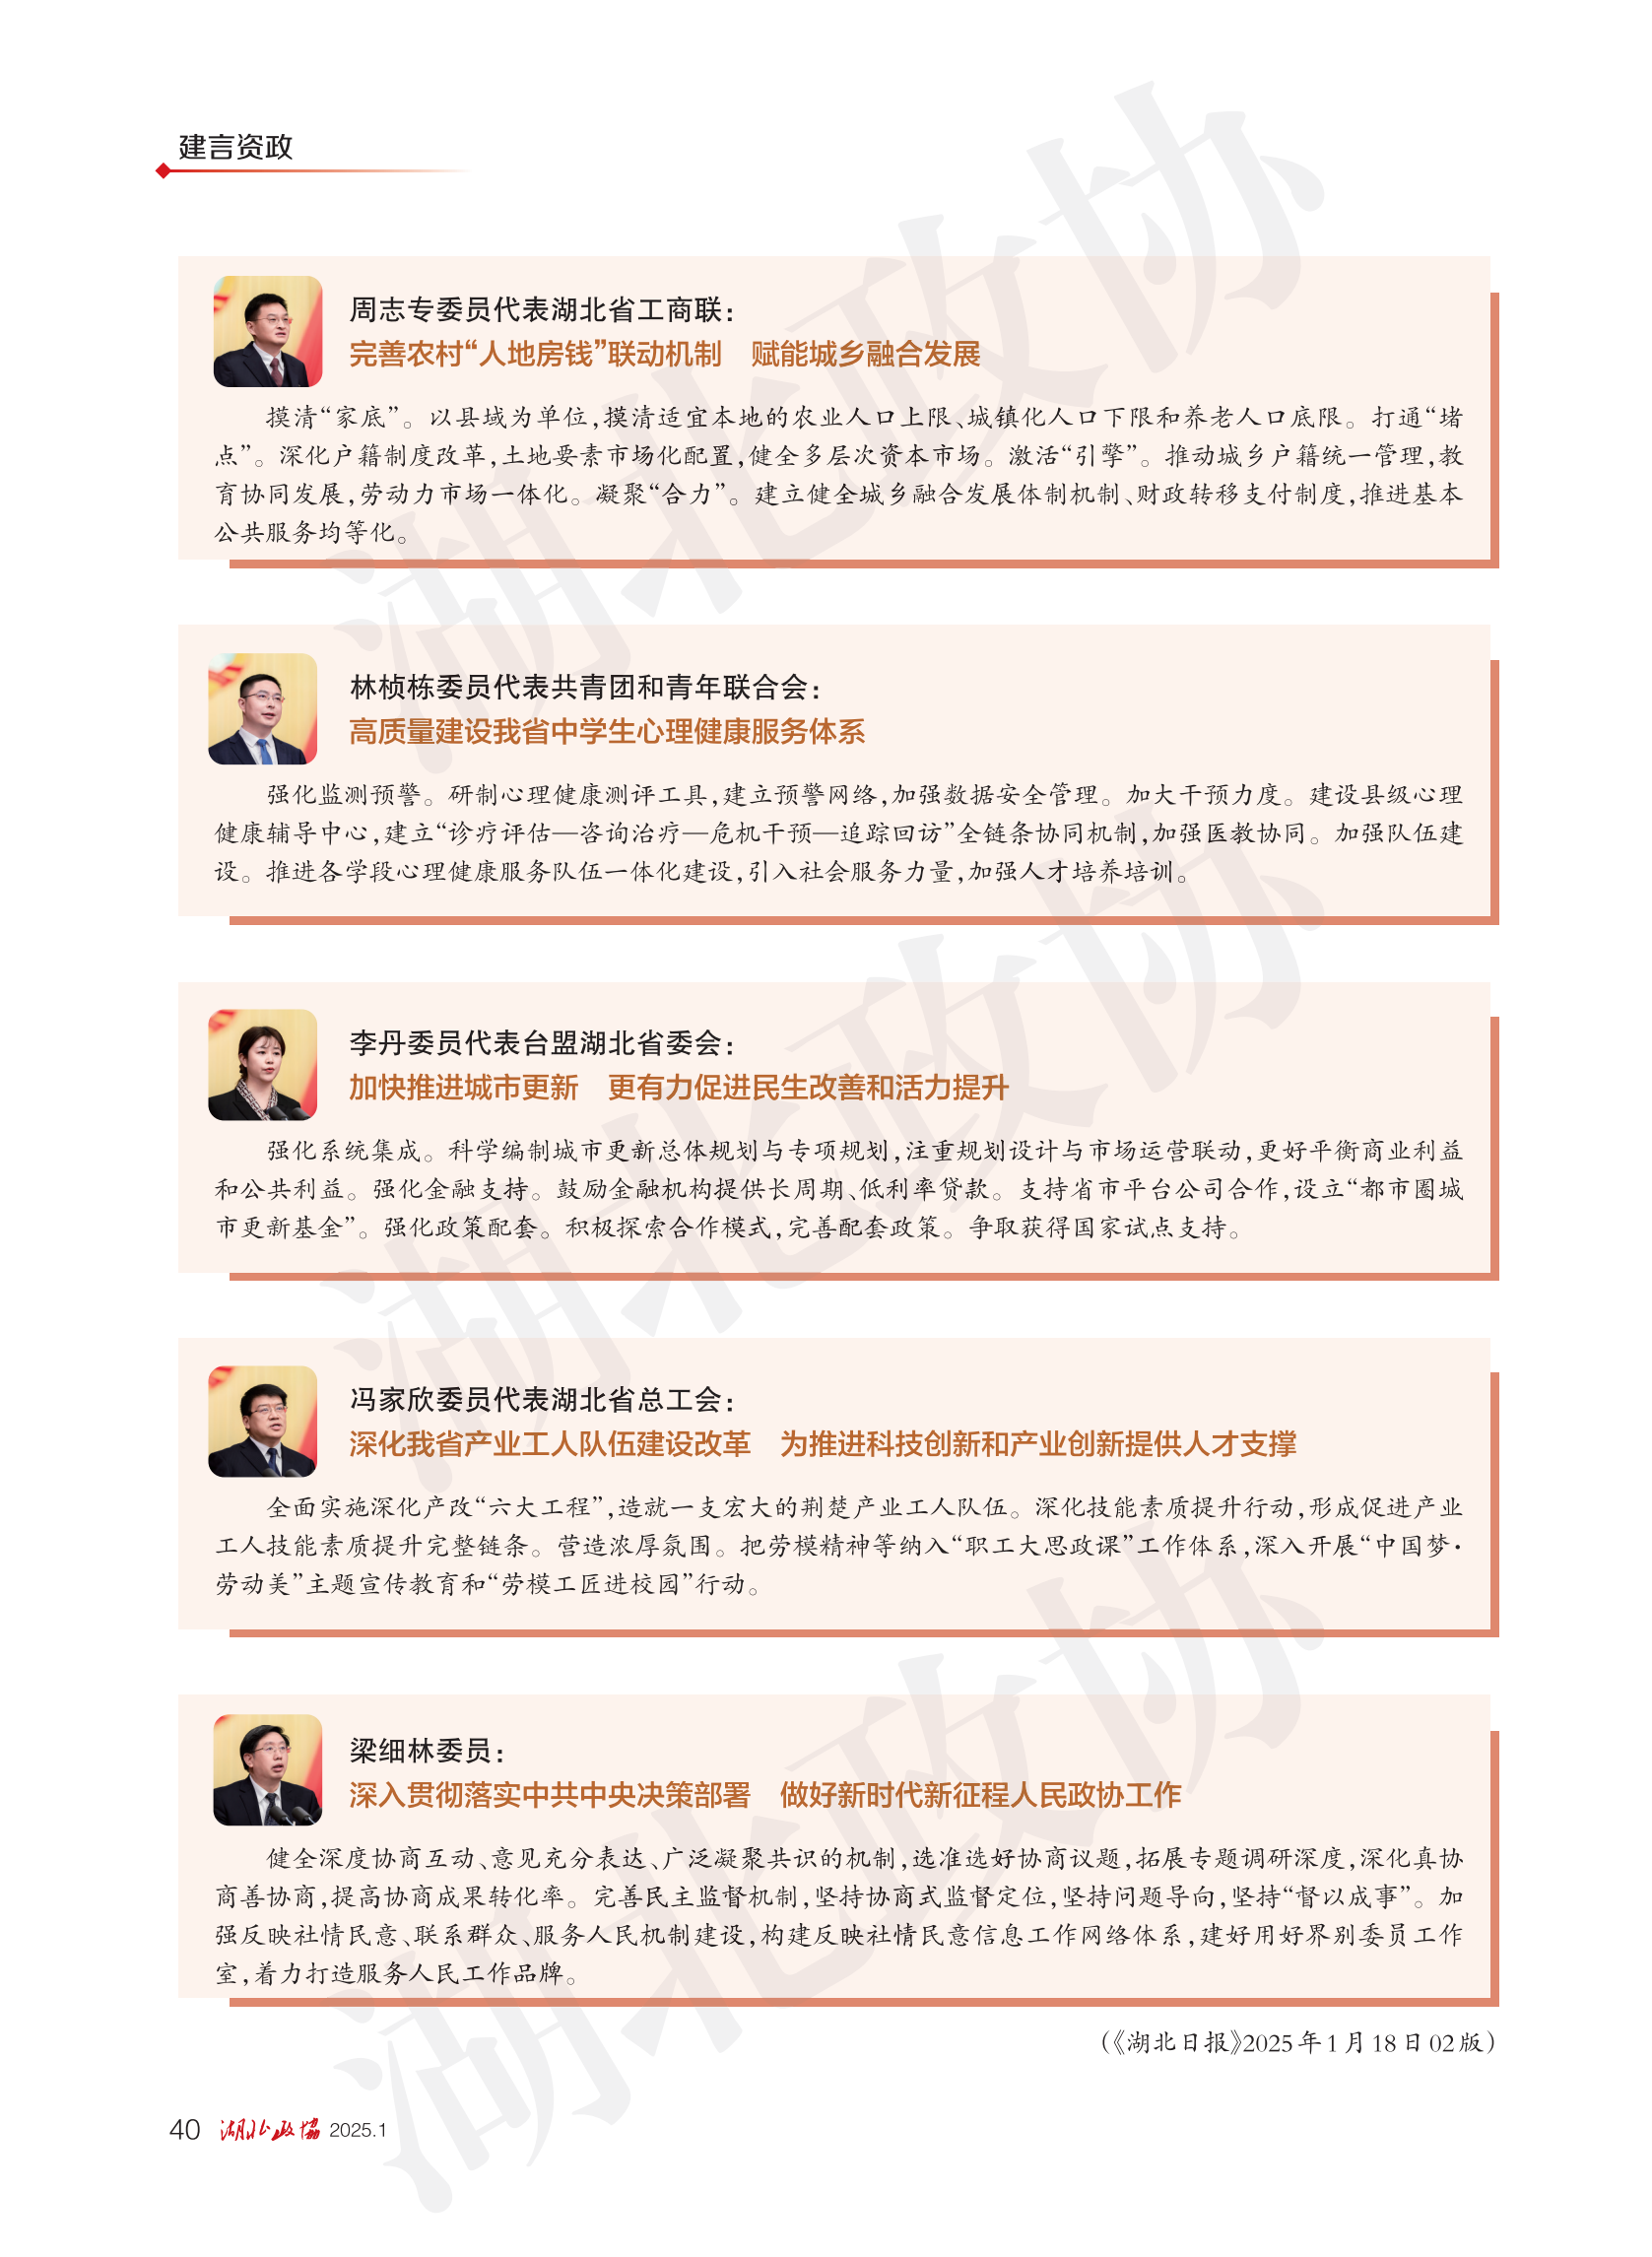Open 林桢栋's portrait photo

point(263,709)
